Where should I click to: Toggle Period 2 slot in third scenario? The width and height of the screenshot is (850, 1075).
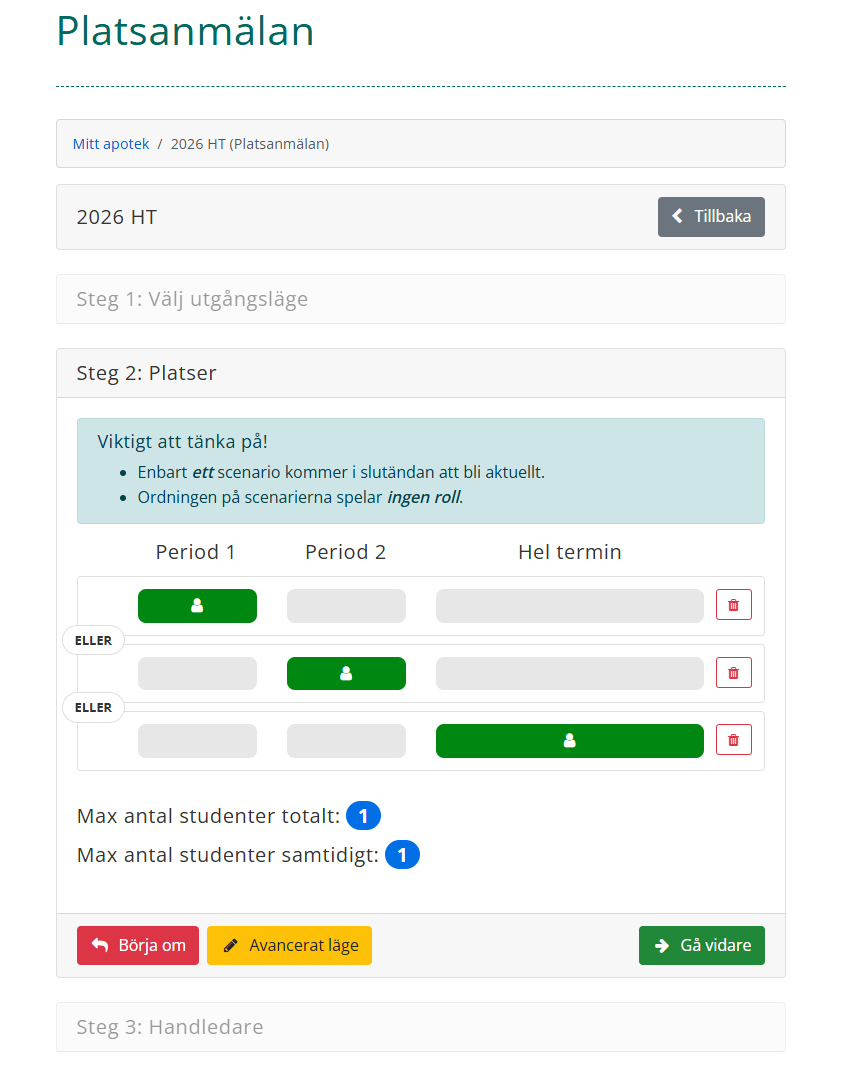[x=346, y=741]
